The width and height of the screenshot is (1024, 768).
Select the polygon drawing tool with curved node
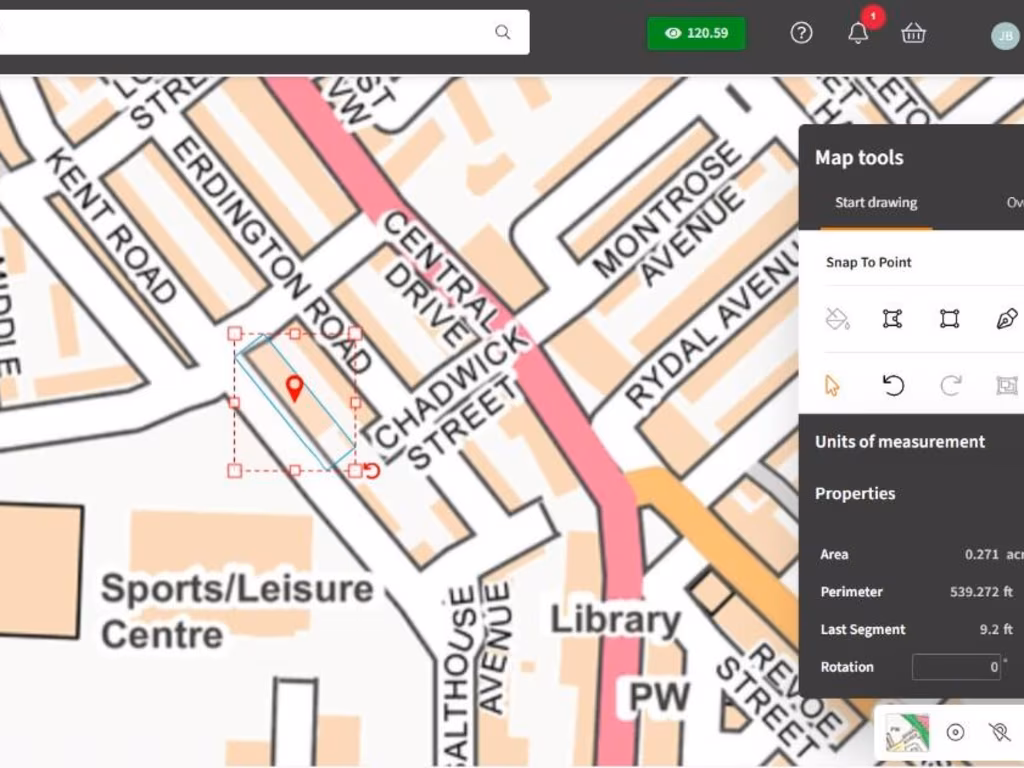click(892, 319)
